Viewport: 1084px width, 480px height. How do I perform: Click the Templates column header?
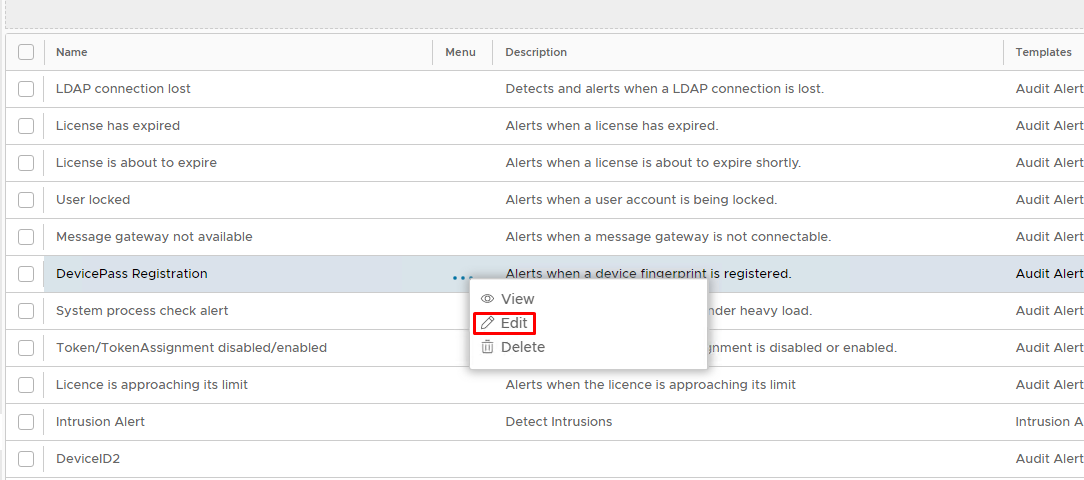pos(1043,52)
